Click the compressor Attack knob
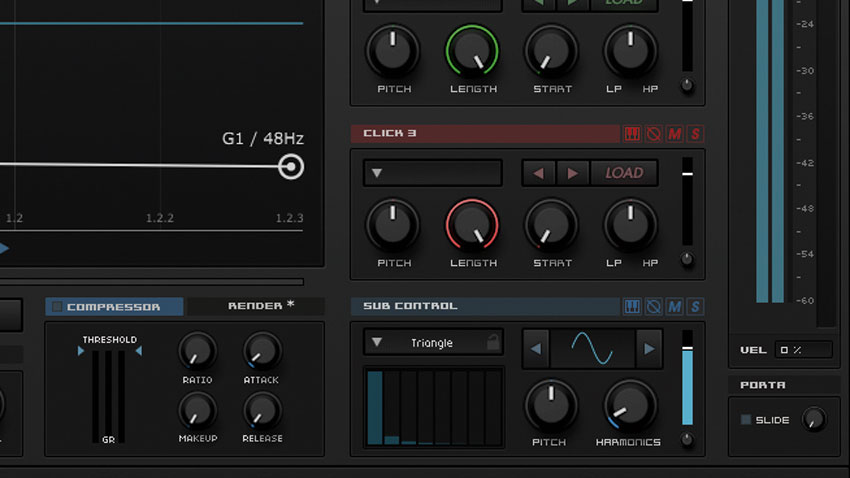This screenshot has width=850, height=478. pyautogui.click(x=262, y=351)
